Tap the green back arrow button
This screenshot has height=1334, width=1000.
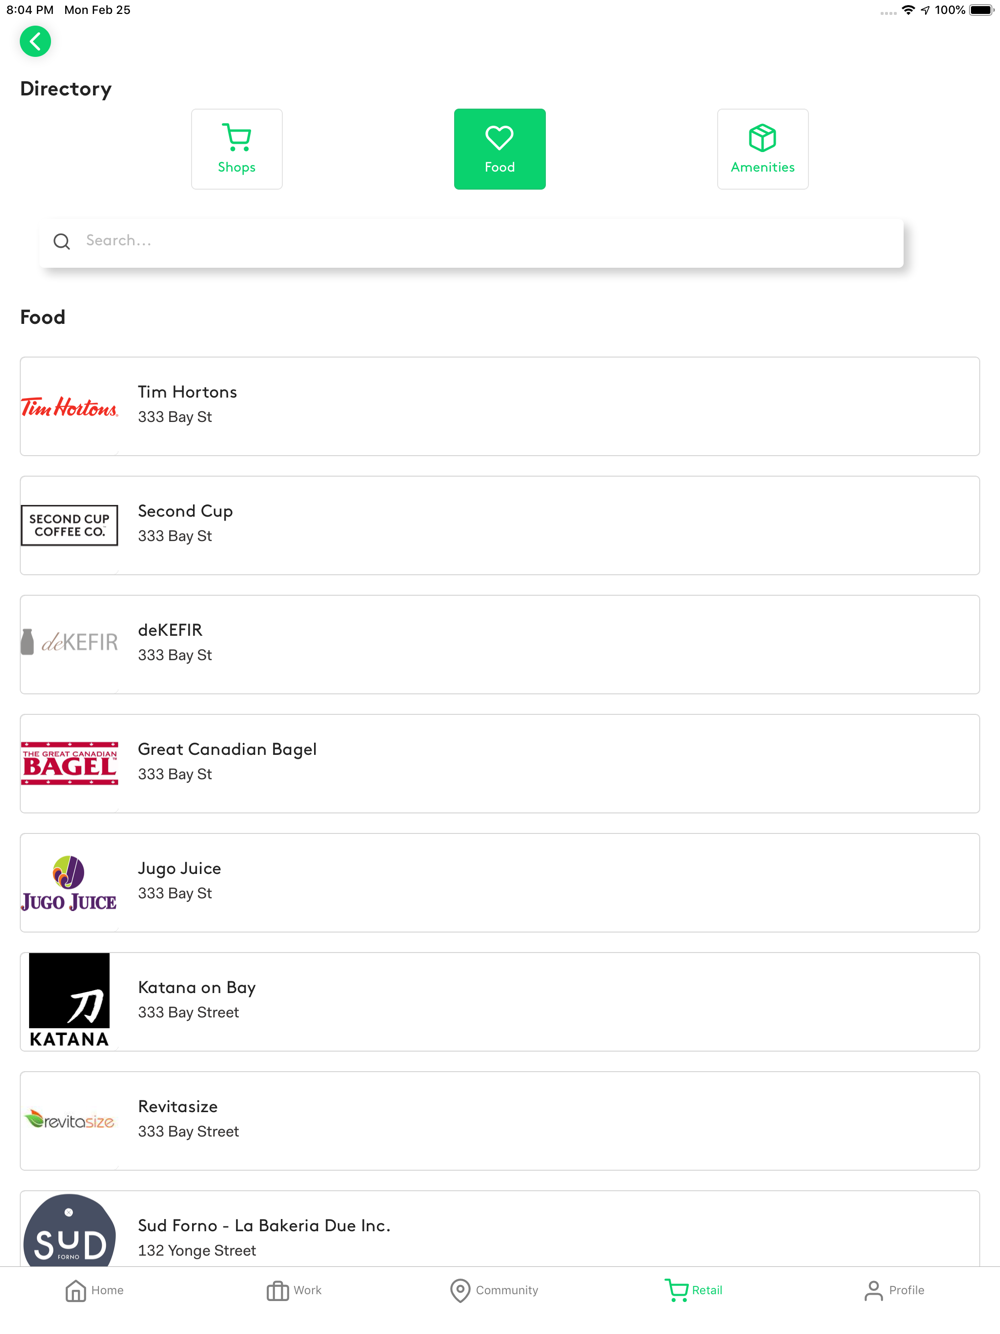tap(35, 41)
